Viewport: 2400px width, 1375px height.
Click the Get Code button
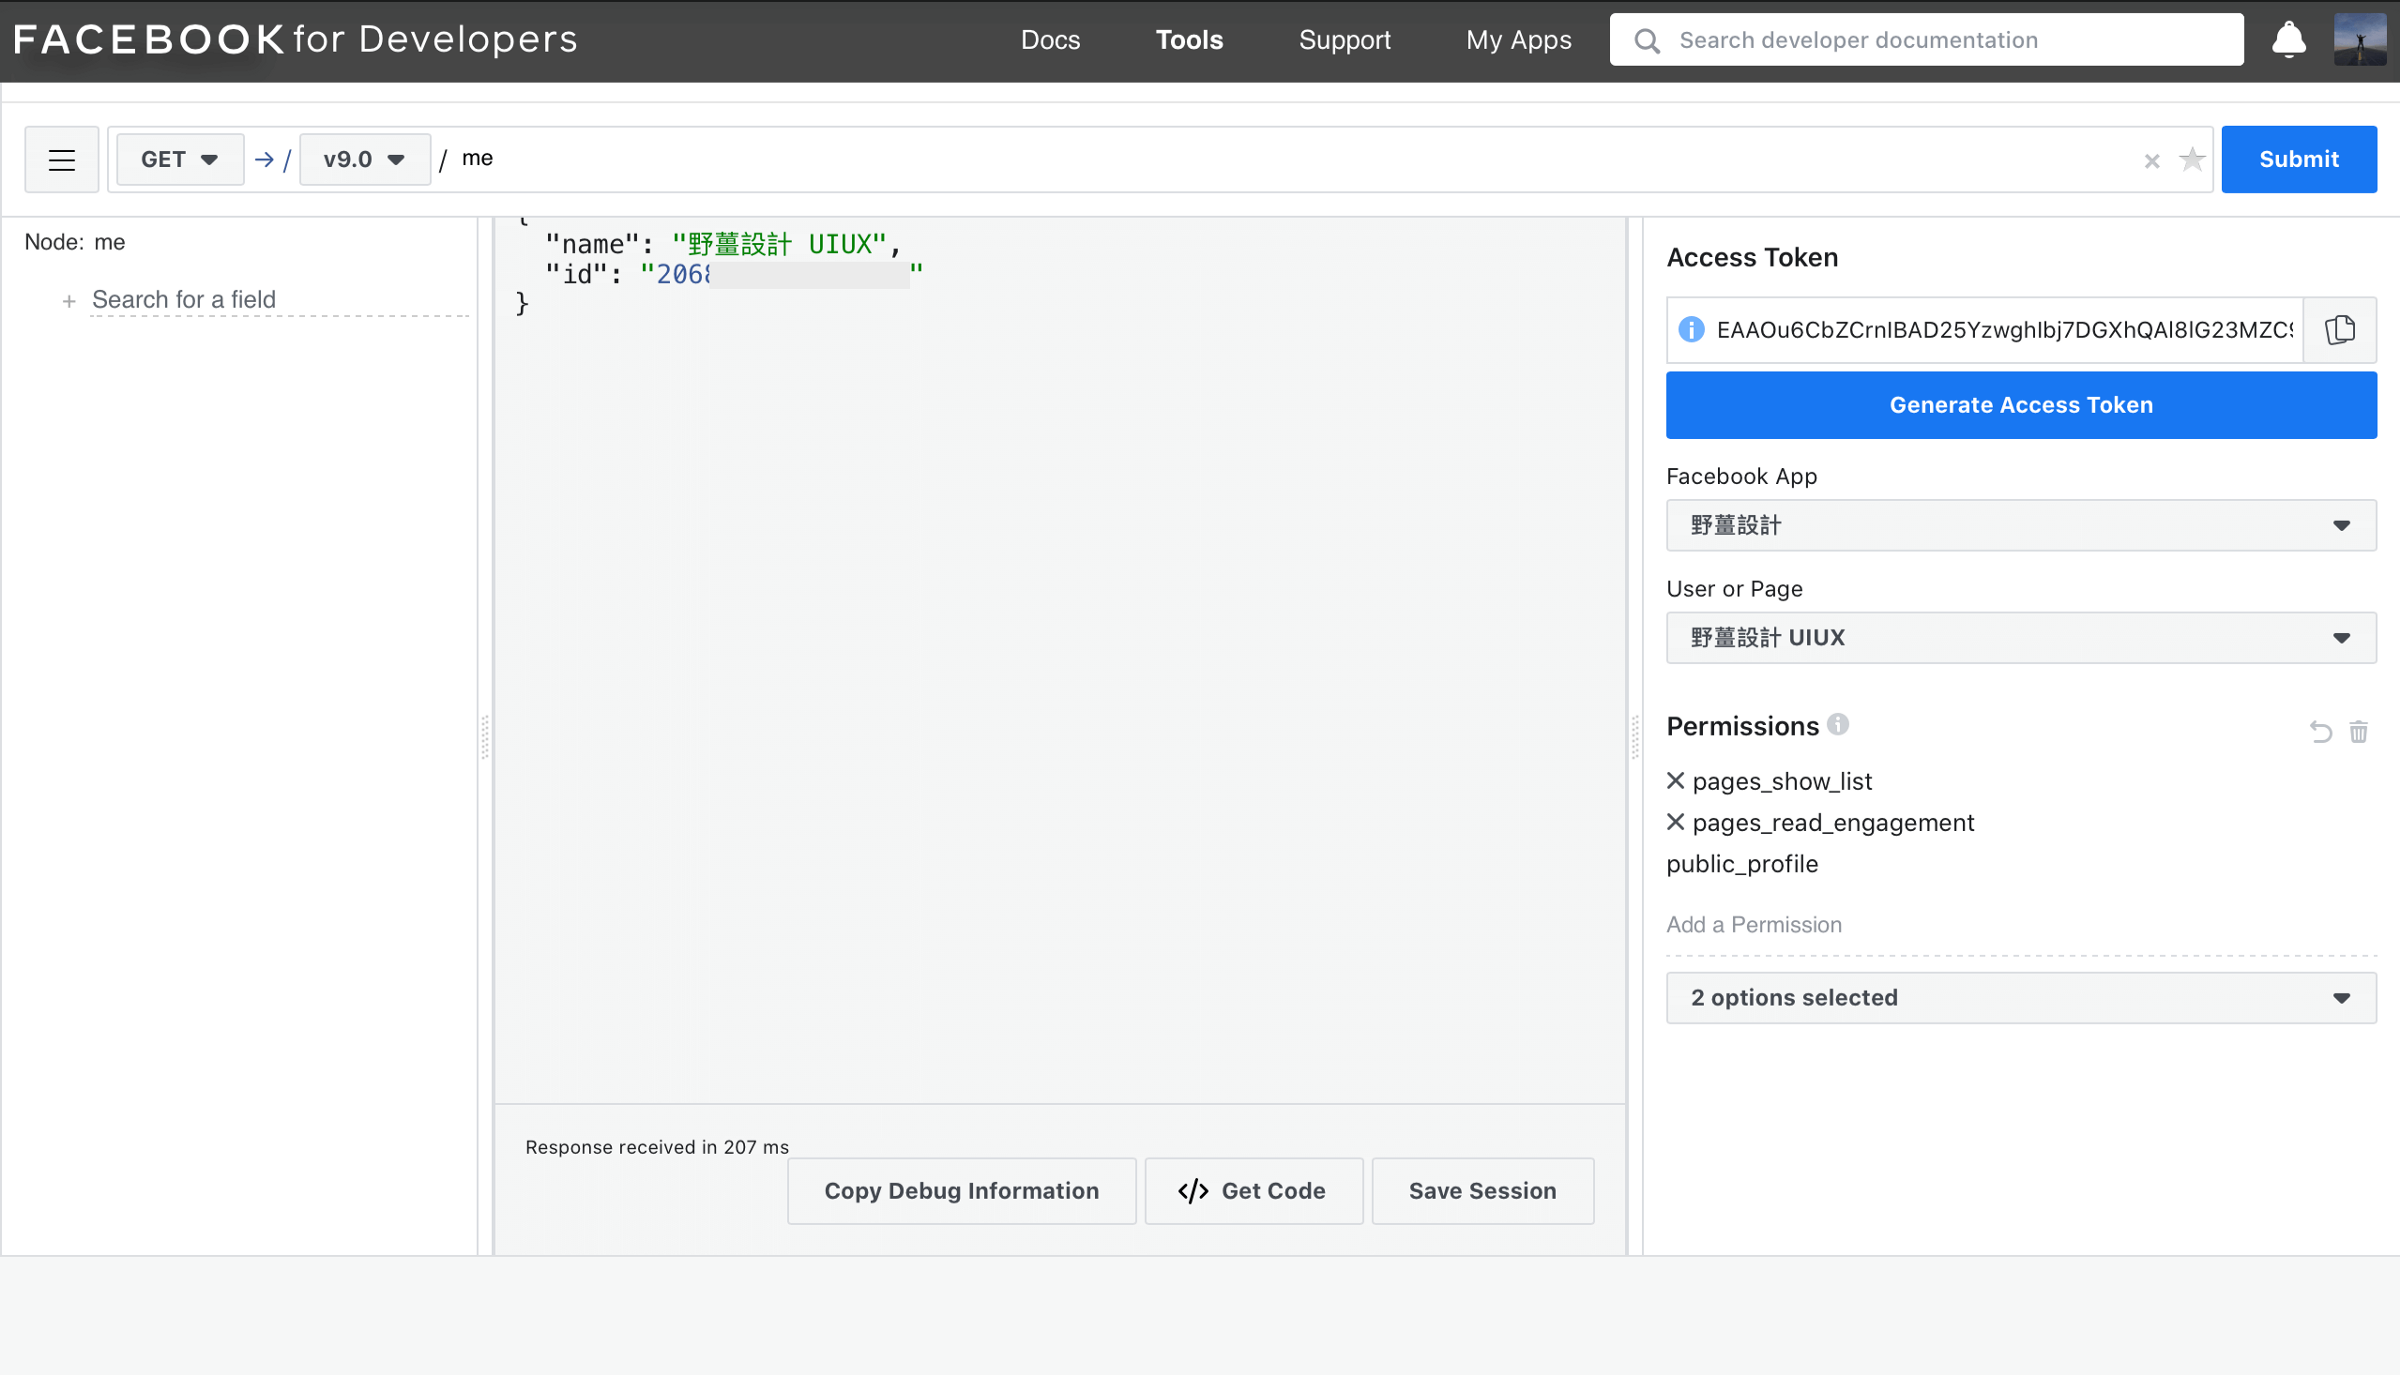[x=1253, y=1191]
